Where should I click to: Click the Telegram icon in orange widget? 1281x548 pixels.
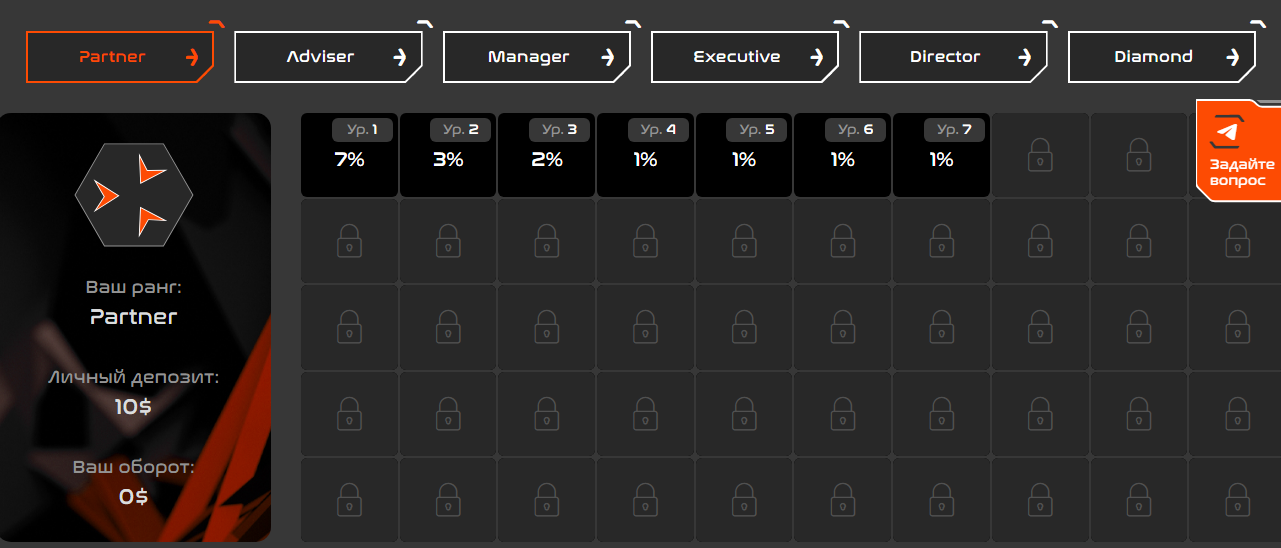1225,132
